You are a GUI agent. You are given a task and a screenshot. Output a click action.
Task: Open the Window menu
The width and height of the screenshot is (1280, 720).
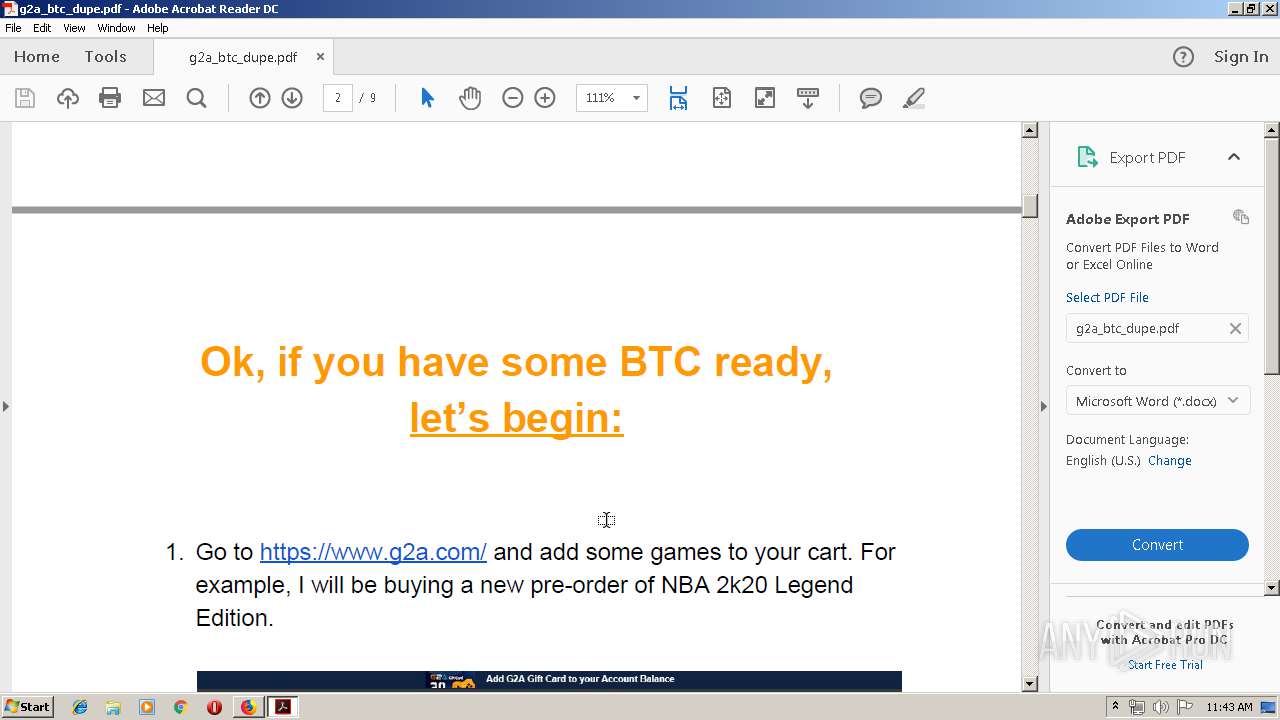tap(116, 28)
